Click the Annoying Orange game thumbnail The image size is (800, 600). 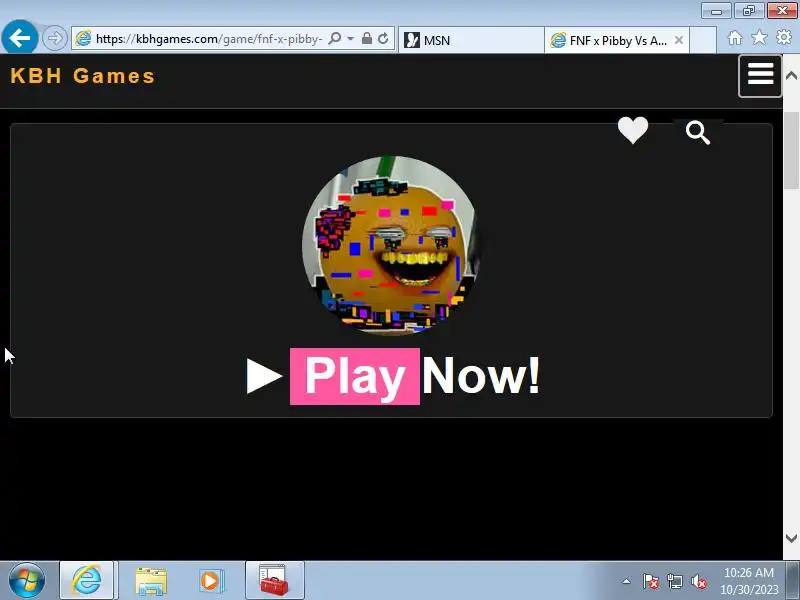click(391, 245)
